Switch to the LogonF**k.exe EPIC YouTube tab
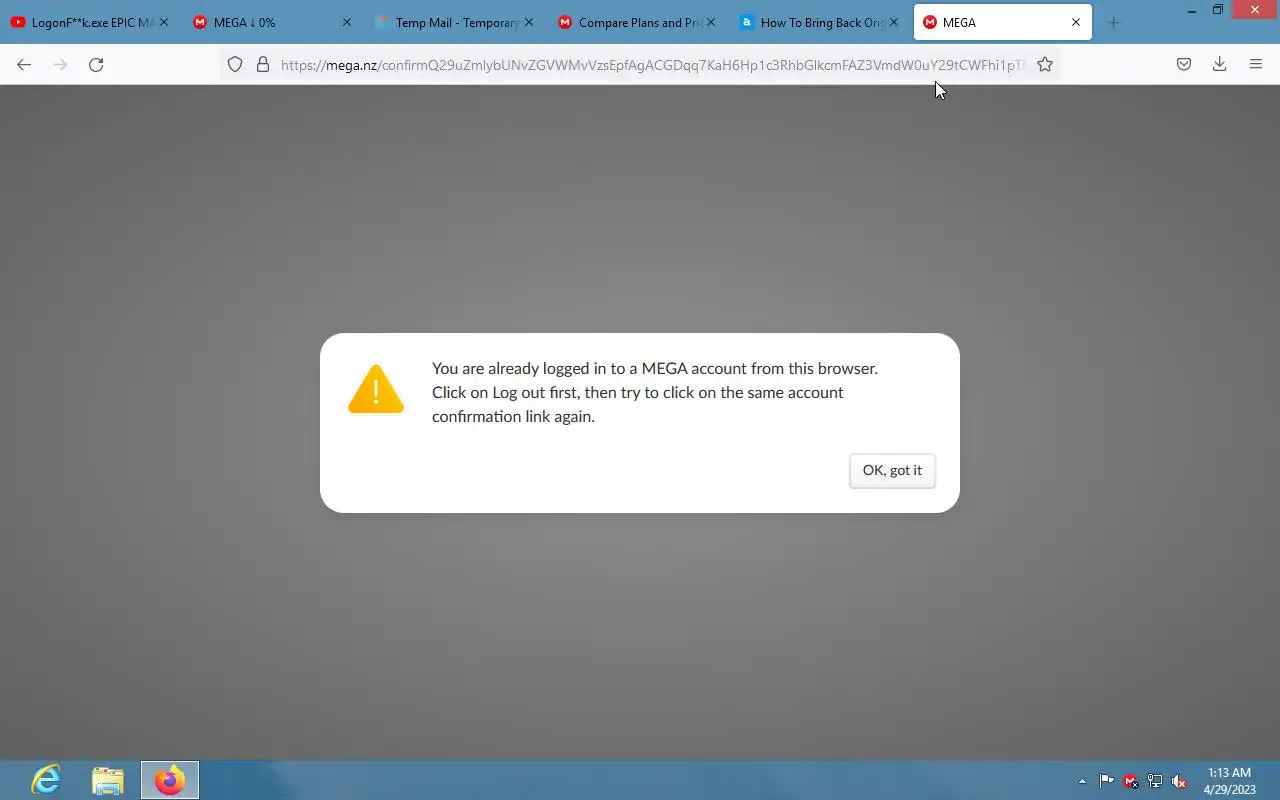Viewport: 1280px width, 800px height. [x=90, y=22]
